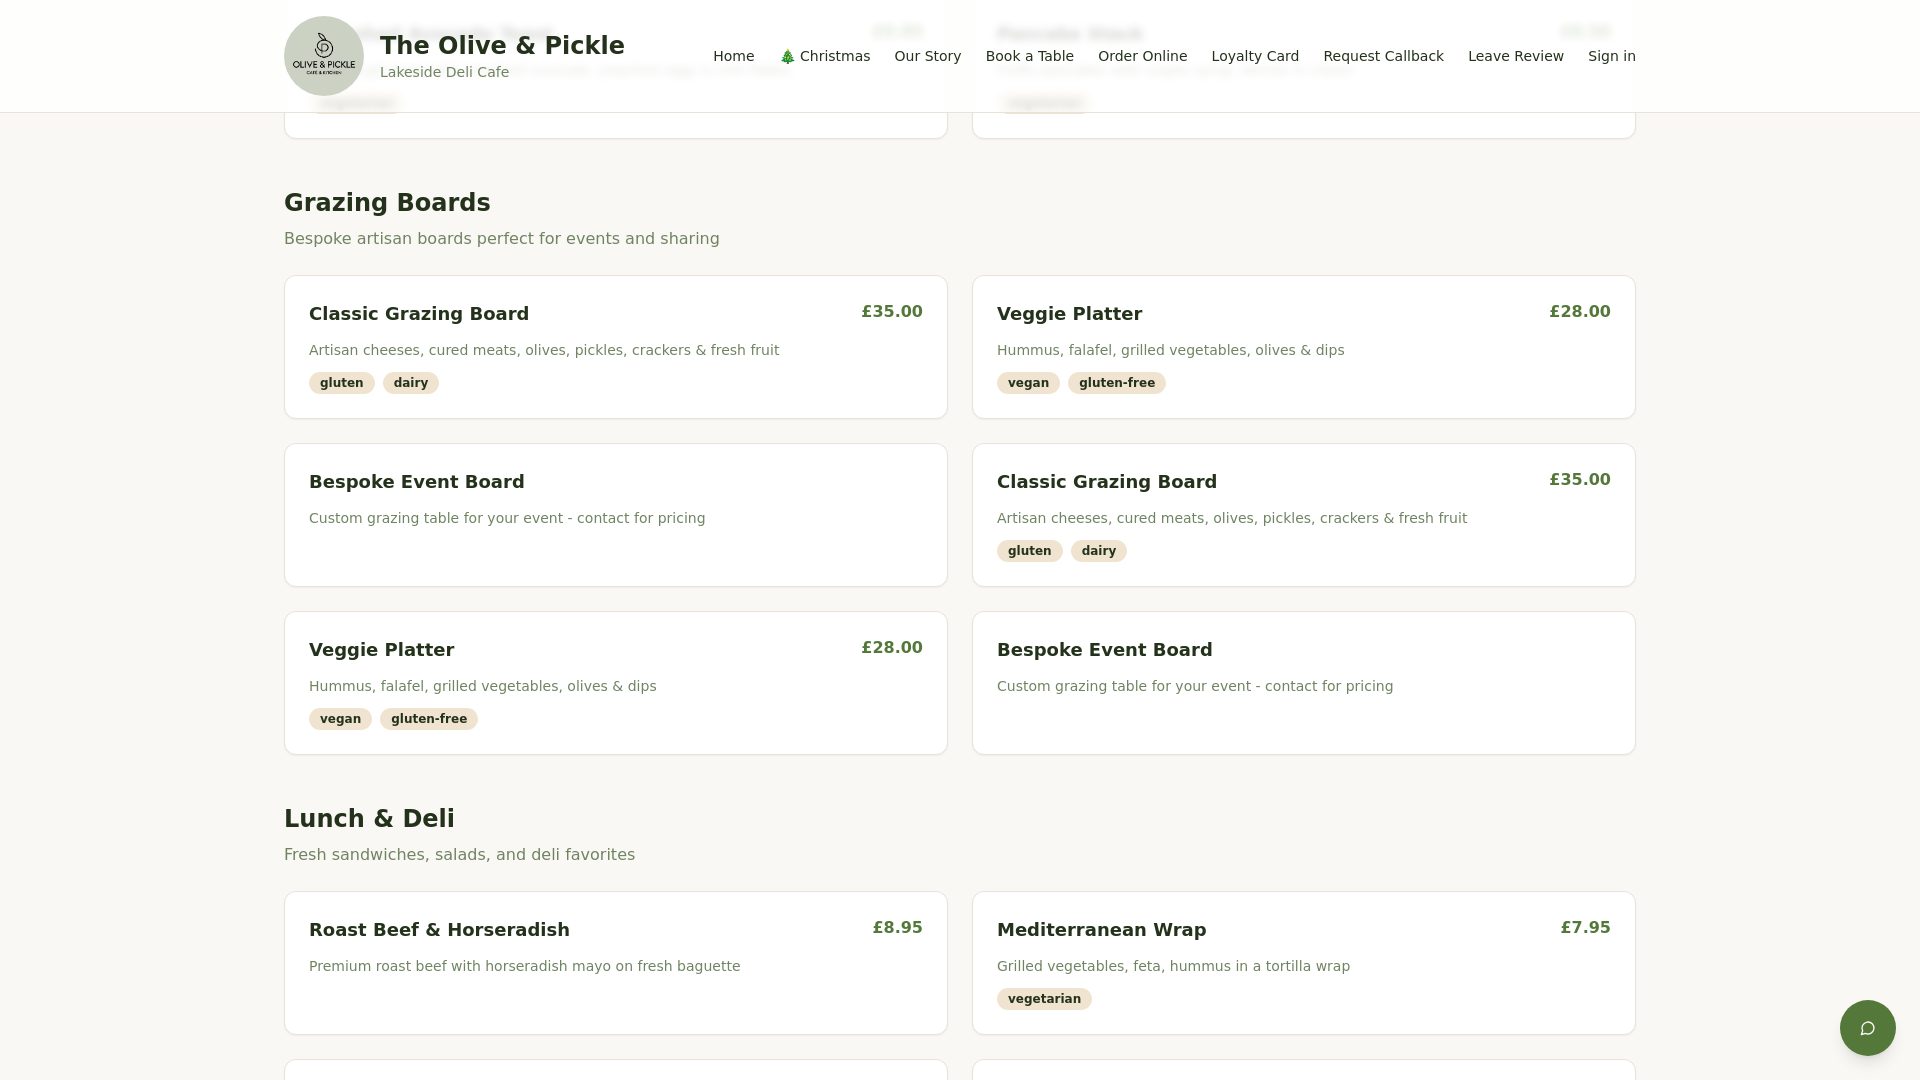
Task: Go to the Home page
Action: point(734,56)
